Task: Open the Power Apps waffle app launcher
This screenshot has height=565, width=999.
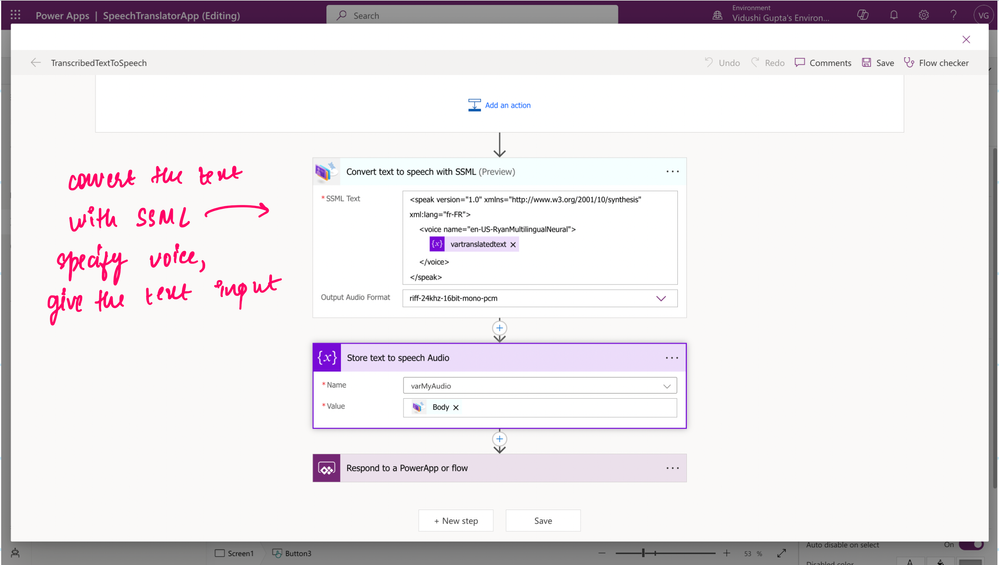Action: (15, 15)
